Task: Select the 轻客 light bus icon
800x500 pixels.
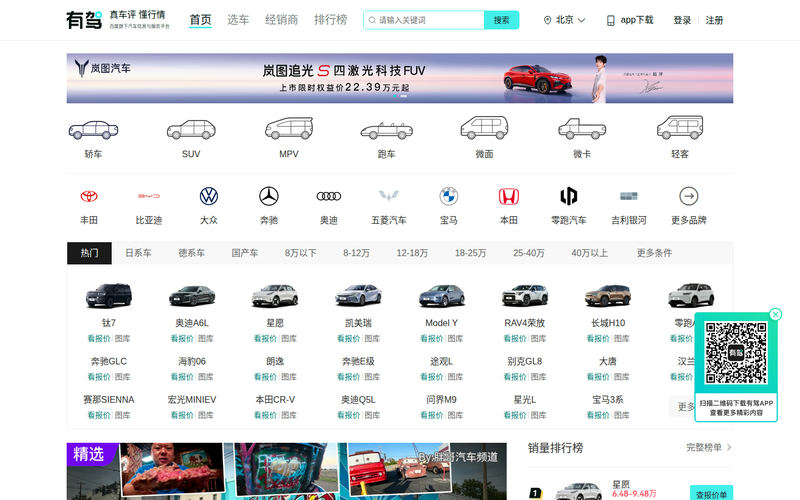Action: [x=680, y=128]
